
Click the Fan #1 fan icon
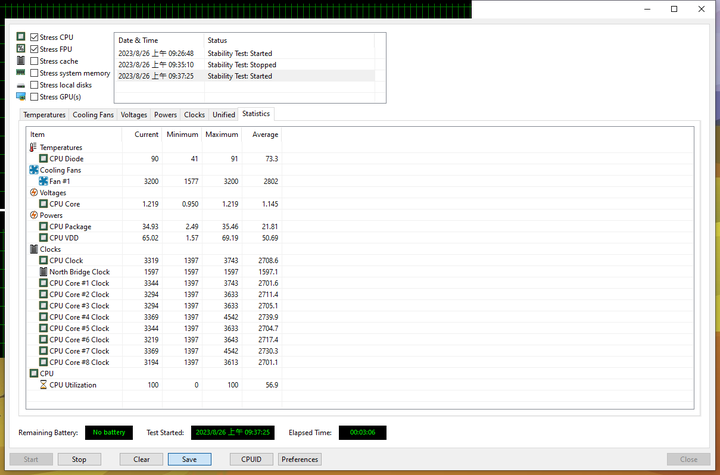click(43, 181)
